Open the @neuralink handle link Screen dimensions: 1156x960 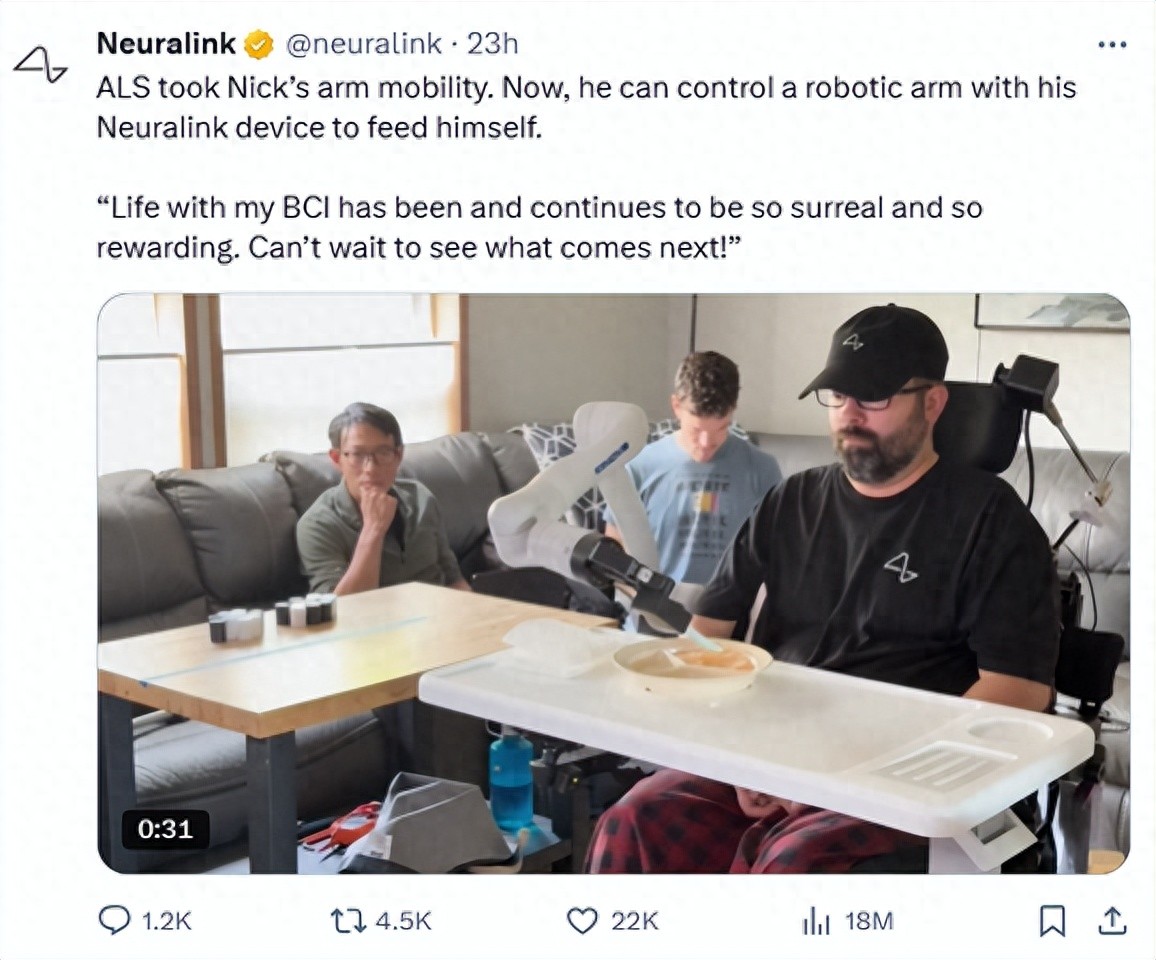(363, 43)
